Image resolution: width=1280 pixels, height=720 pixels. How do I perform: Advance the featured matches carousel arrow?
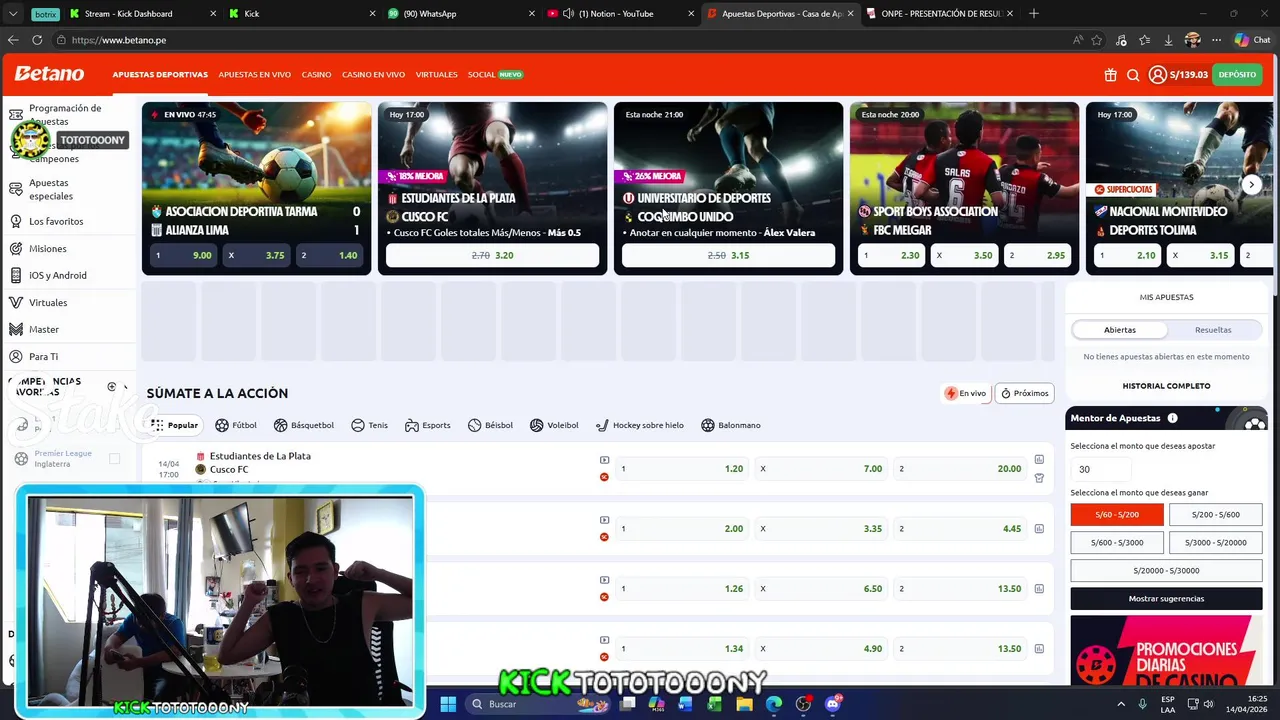(1251, 185)
